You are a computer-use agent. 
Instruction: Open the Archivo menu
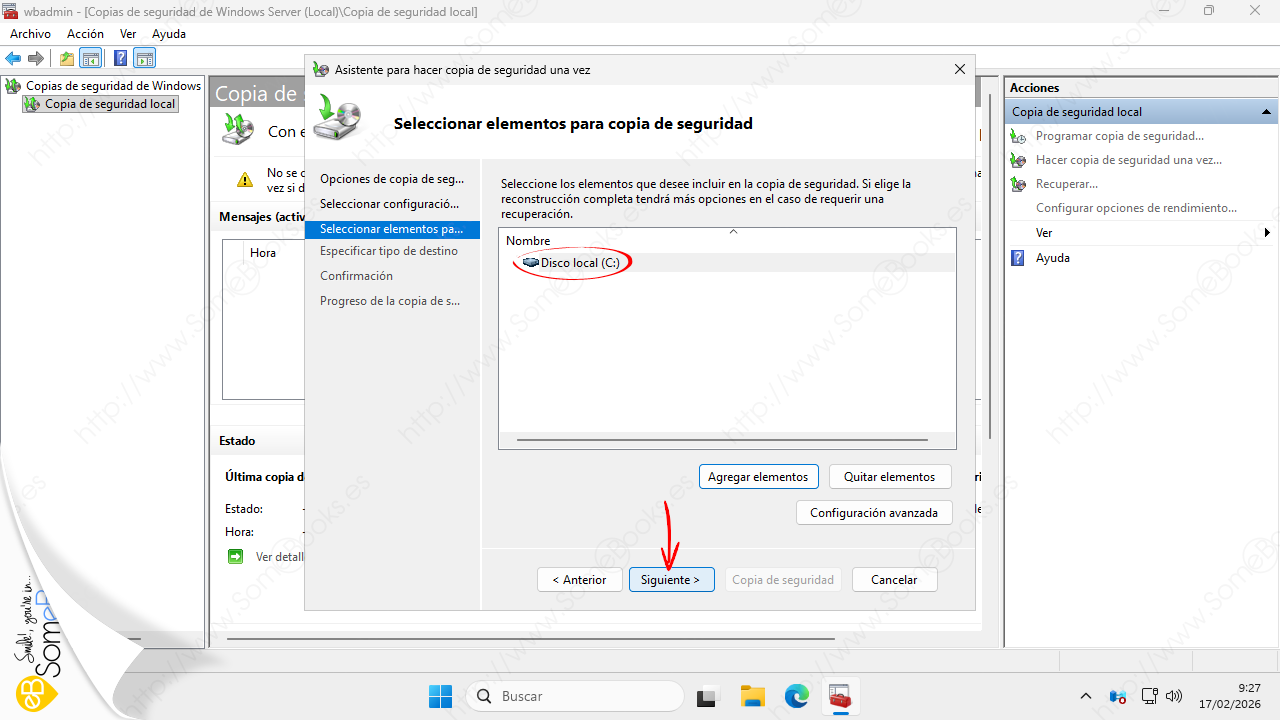[30, 34]
